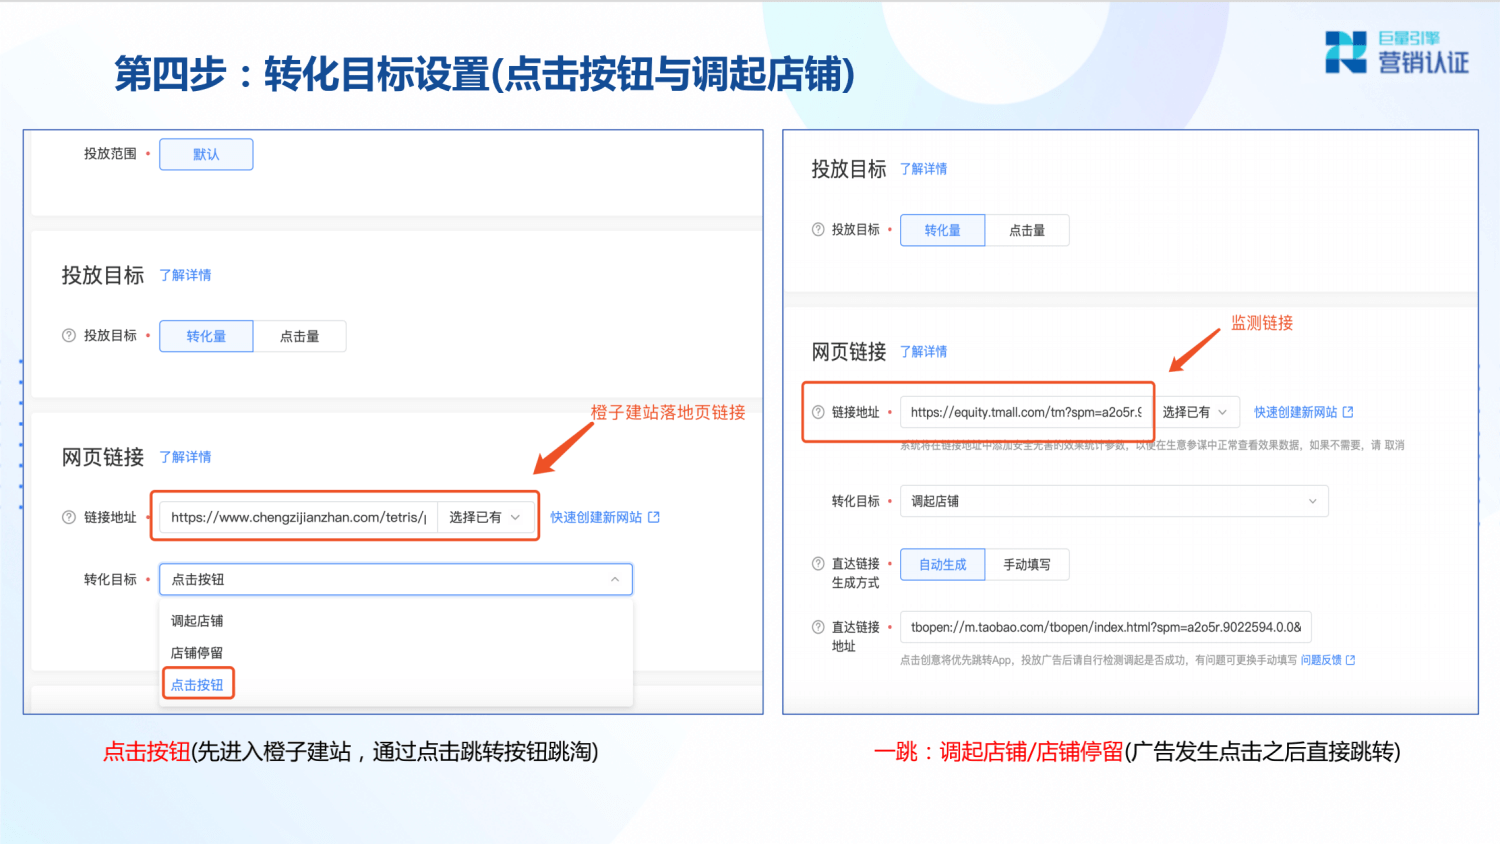
Task: Choose 自动生成 for 直达链接生成方式
Action: coord(942,564)
